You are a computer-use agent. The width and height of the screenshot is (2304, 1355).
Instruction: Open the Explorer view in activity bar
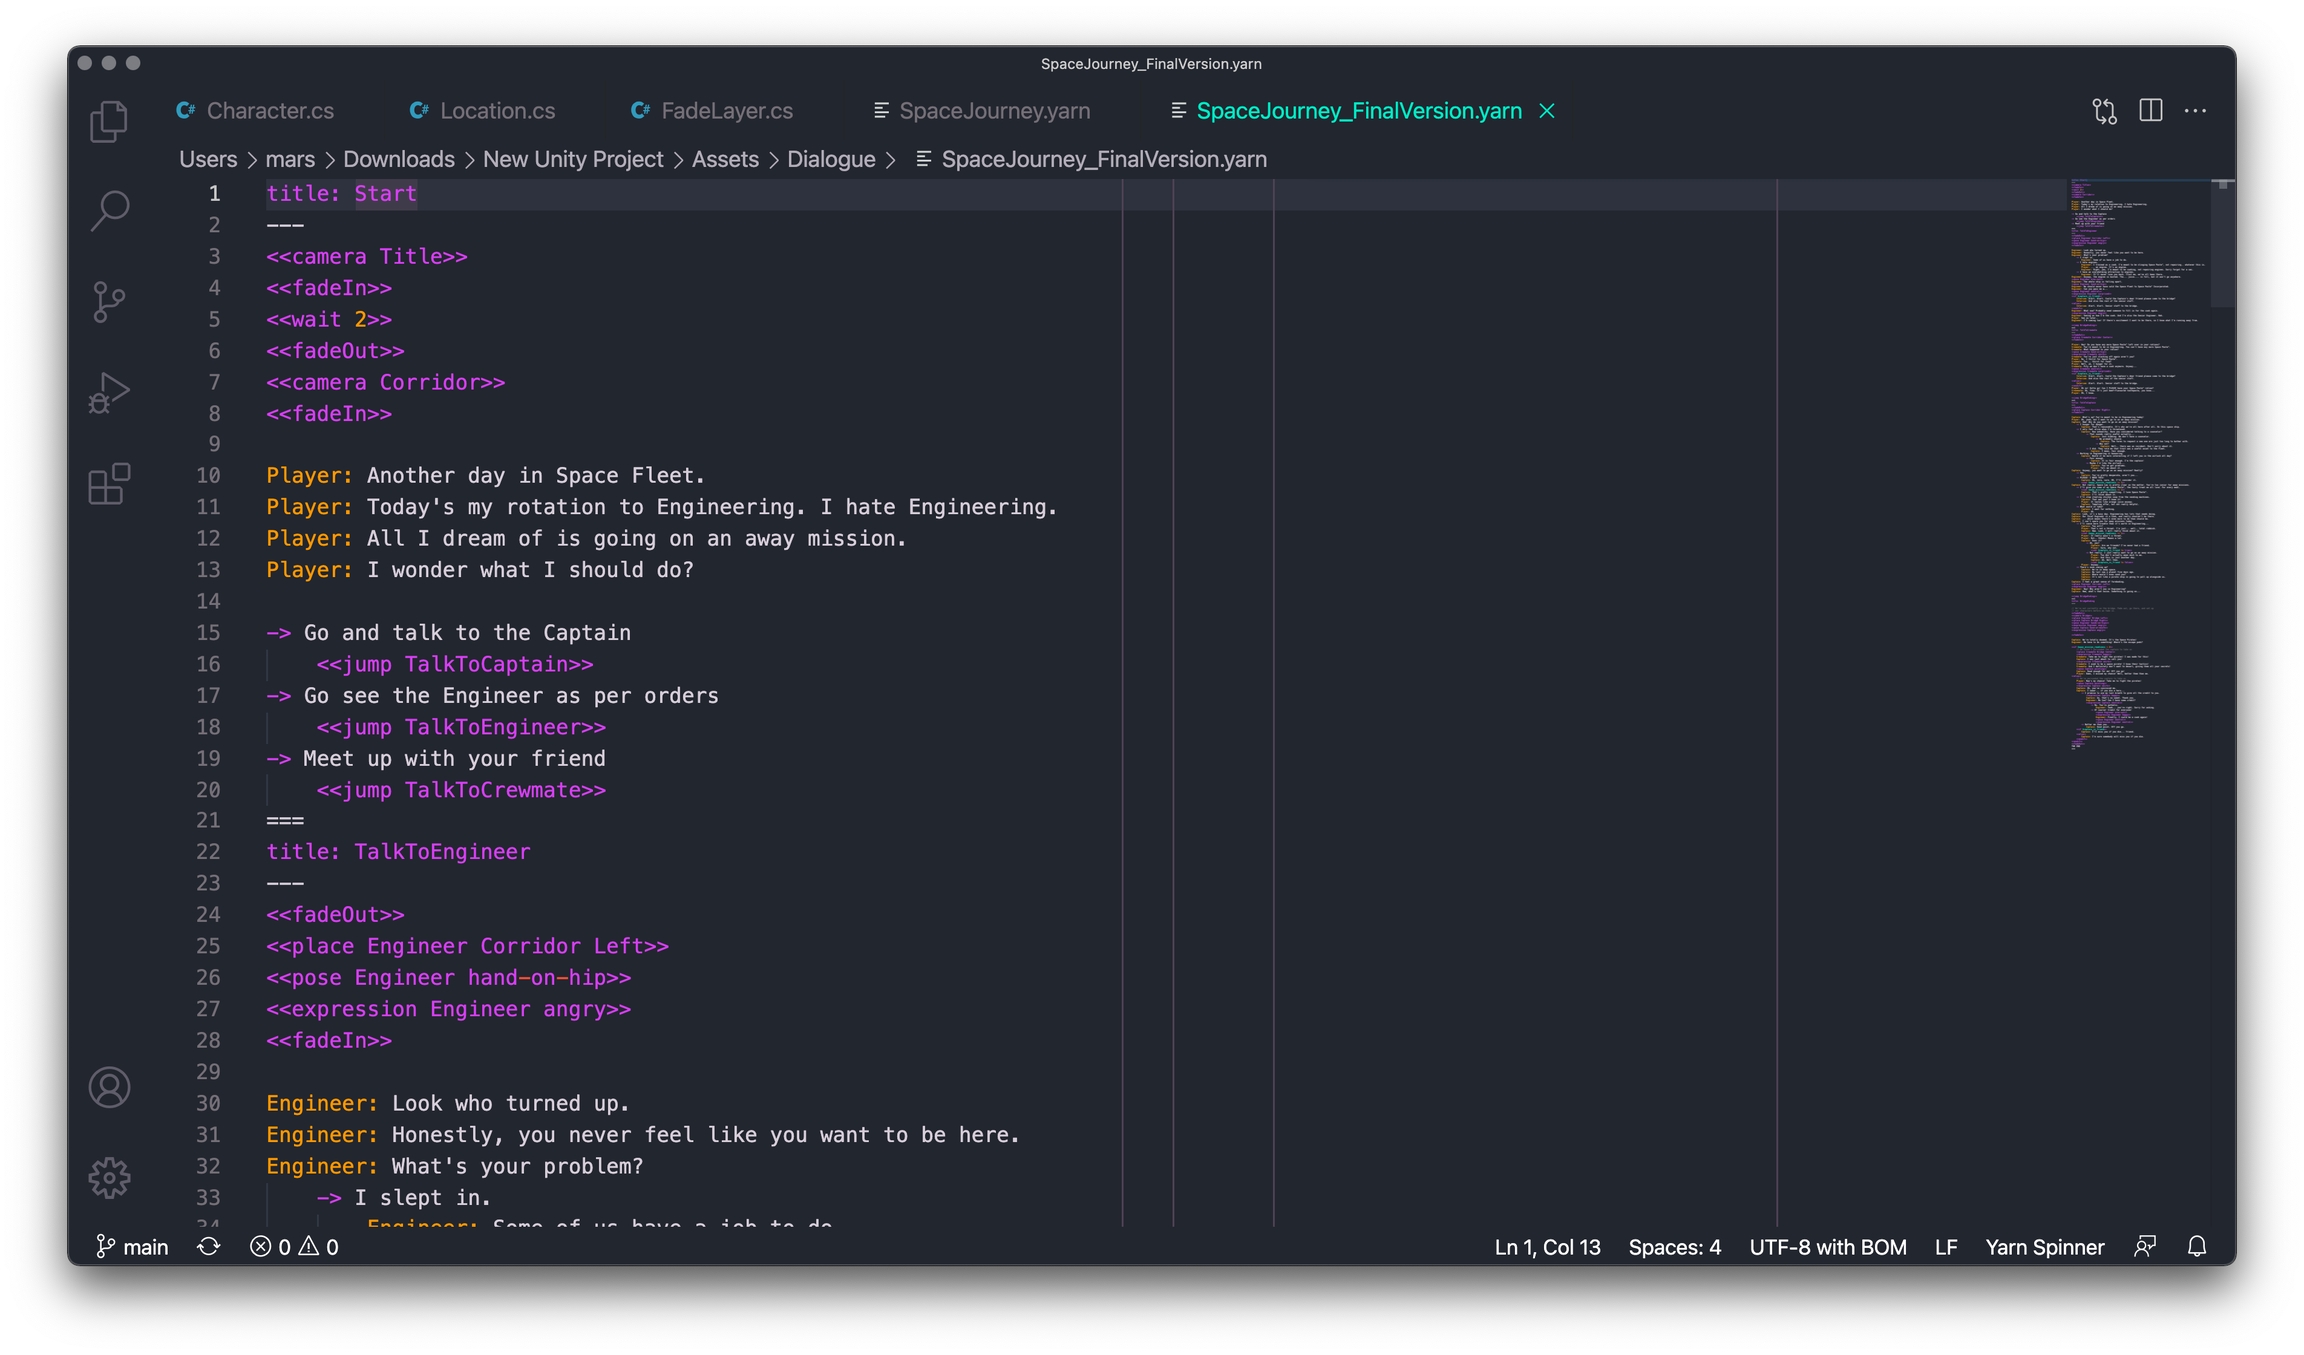(109, 121)
